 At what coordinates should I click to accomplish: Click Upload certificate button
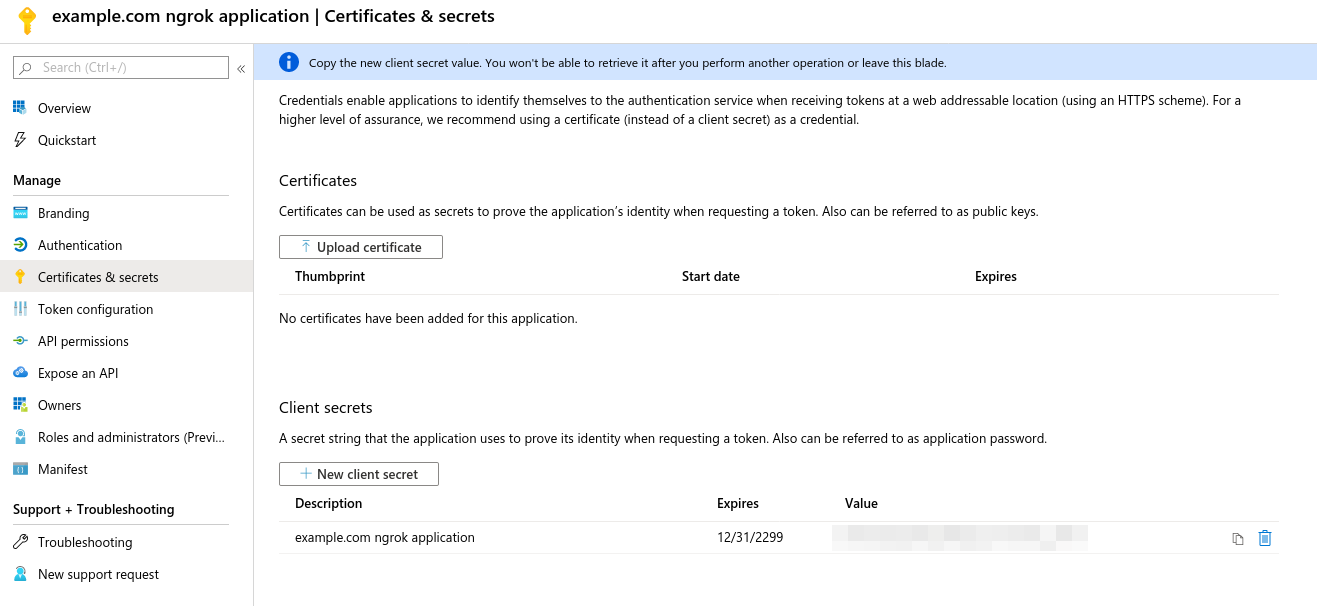click(361, 247)
